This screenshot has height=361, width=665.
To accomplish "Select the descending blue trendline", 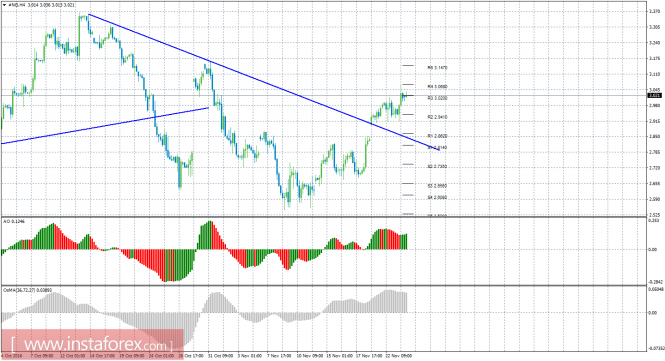I will (x=263, y=81).
